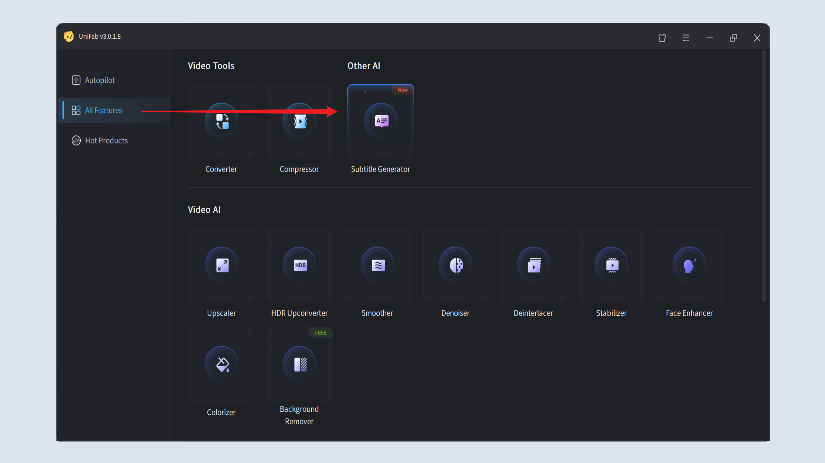Minimize the UniFab window
825x463 pixels.
coord(709,38)
